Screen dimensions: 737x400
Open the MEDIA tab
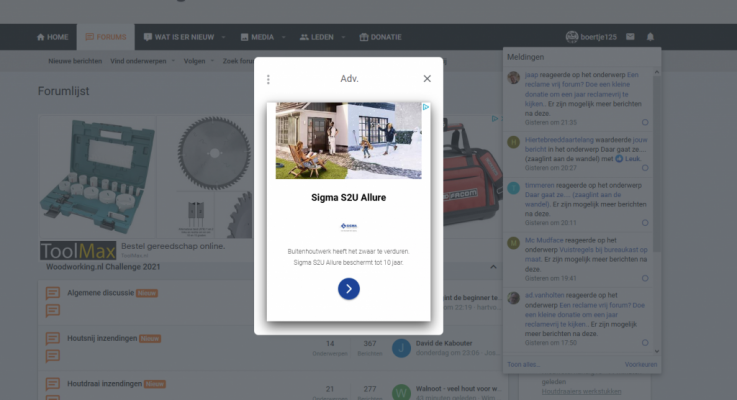click(257, 37)
